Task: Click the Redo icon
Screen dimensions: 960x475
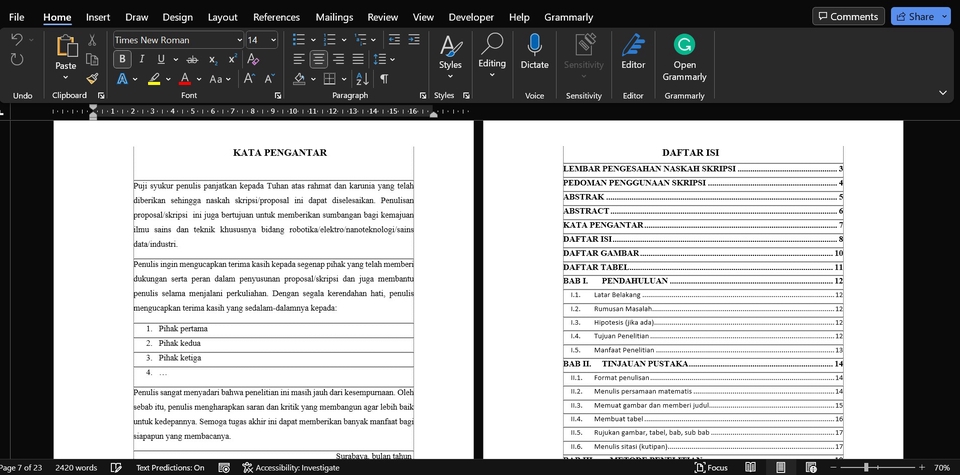Action: 17,59
